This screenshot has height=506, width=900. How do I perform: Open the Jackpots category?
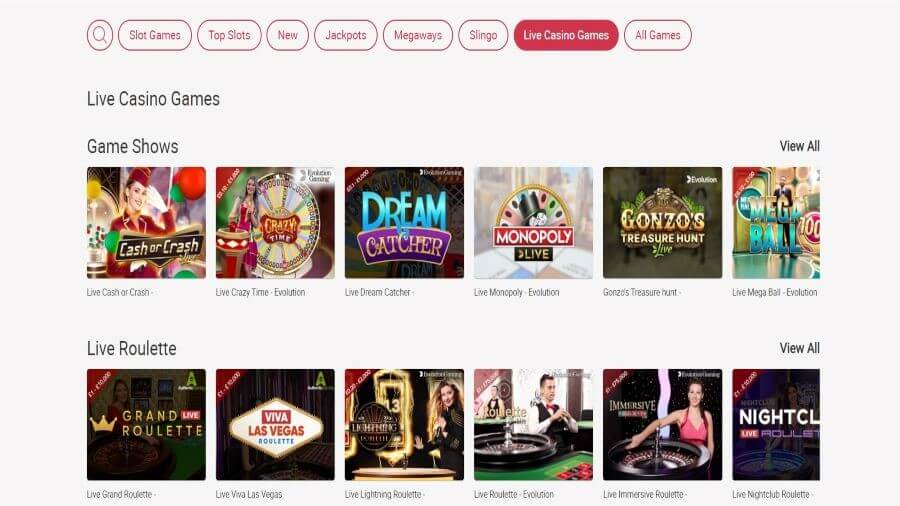click(346, 35)
